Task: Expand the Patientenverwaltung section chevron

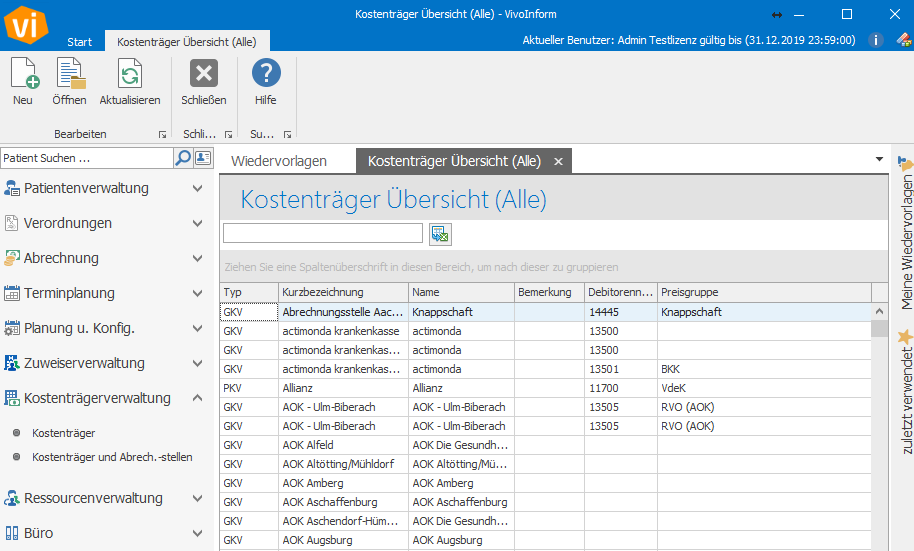Action: click(198, 188)
